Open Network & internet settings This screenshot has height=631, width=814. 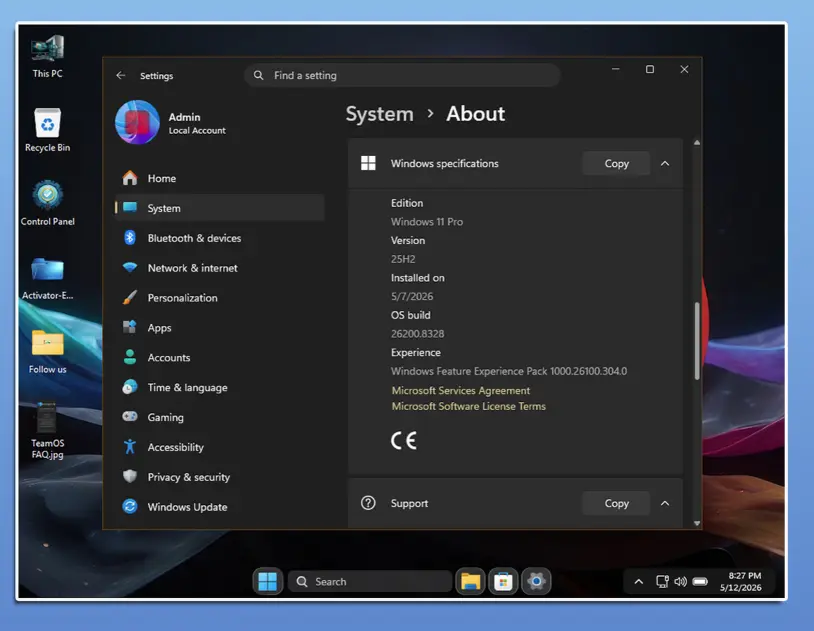(220, 268)
